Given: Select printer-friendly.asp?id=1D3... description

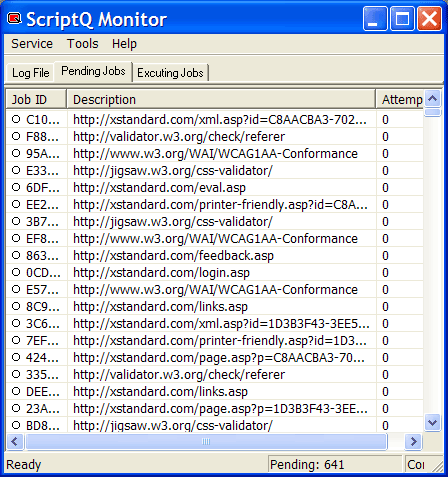Looking at the screenshot, I should coord(220,341).
